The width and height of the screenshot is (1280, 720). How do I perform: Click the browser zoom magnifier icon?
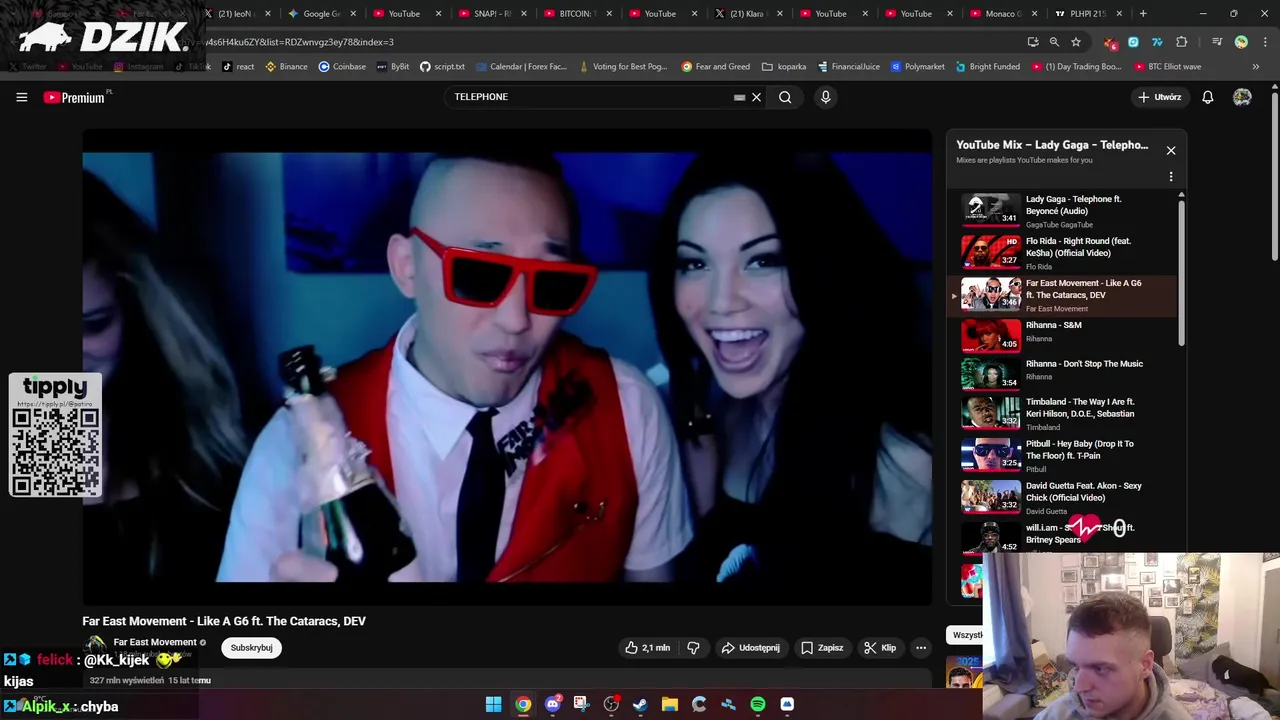pos(1054,42)
